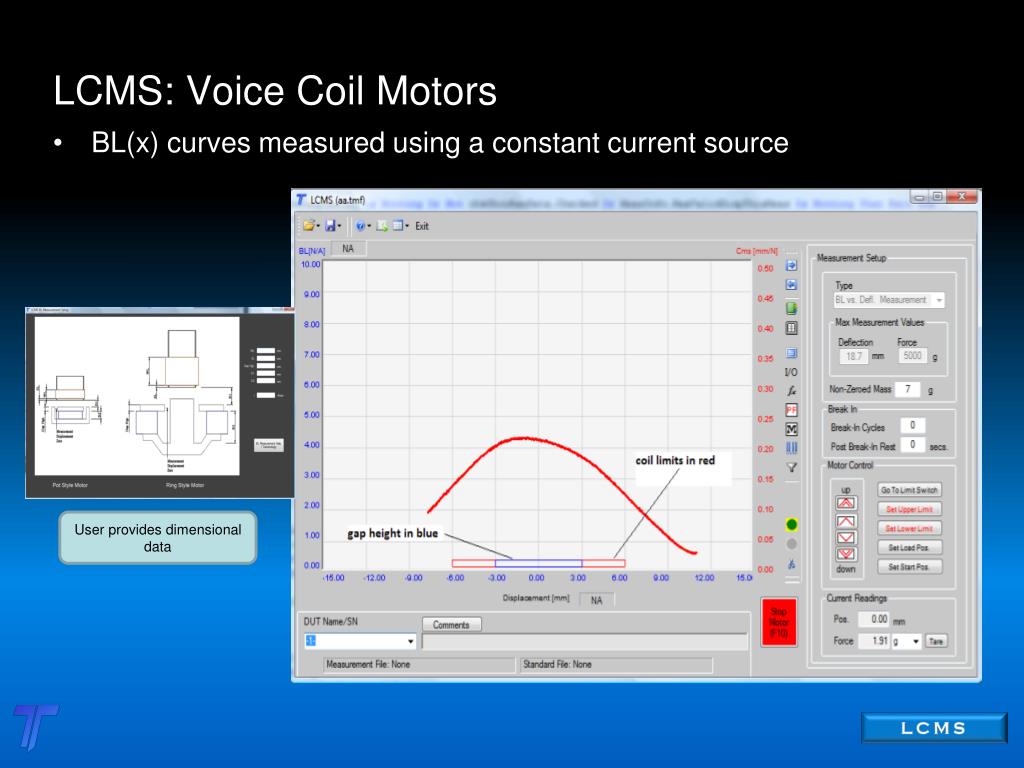1024x768 pixels.
Task: Click the Non-Zeroed Mass field
Action: tap(907, 389)
